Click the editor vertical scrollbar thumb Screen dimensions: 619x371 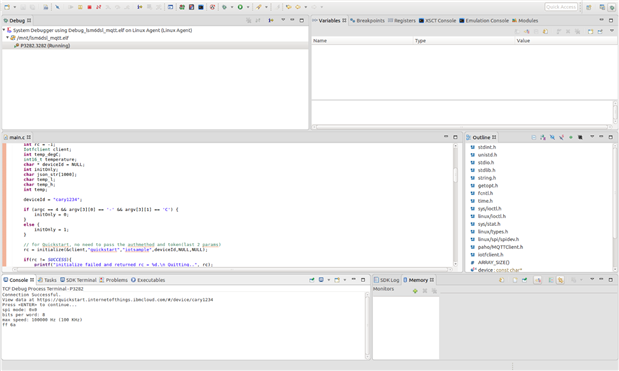coord(455,175)
